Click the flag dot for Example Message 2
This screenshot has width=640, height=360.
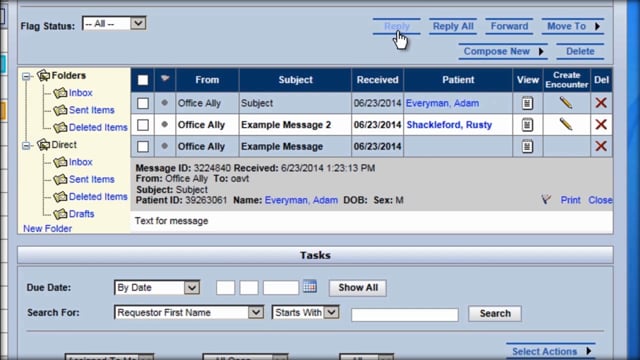164,124
